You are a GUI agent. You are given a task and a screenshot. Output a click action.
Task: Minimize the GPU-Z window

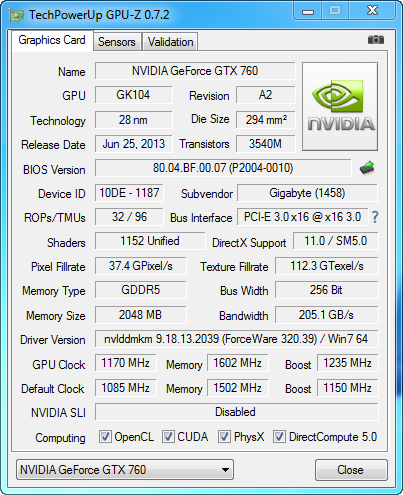(308, 12)
